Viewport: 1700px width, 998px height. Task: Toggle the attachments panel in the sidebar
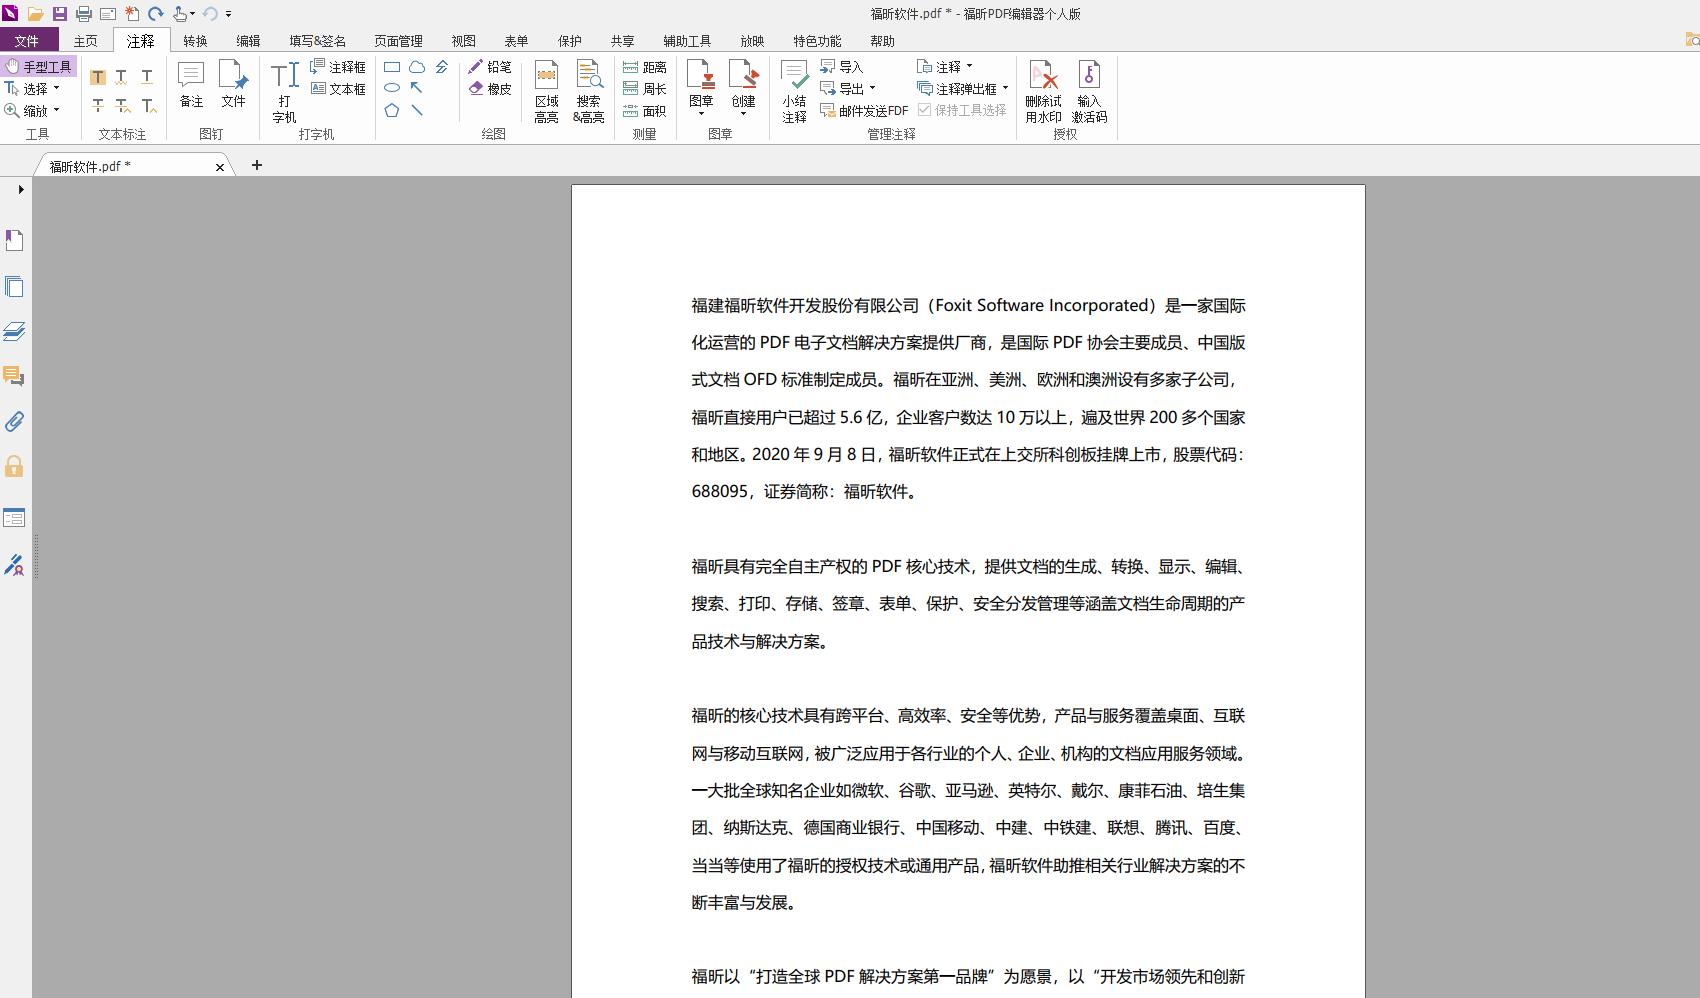15,422
